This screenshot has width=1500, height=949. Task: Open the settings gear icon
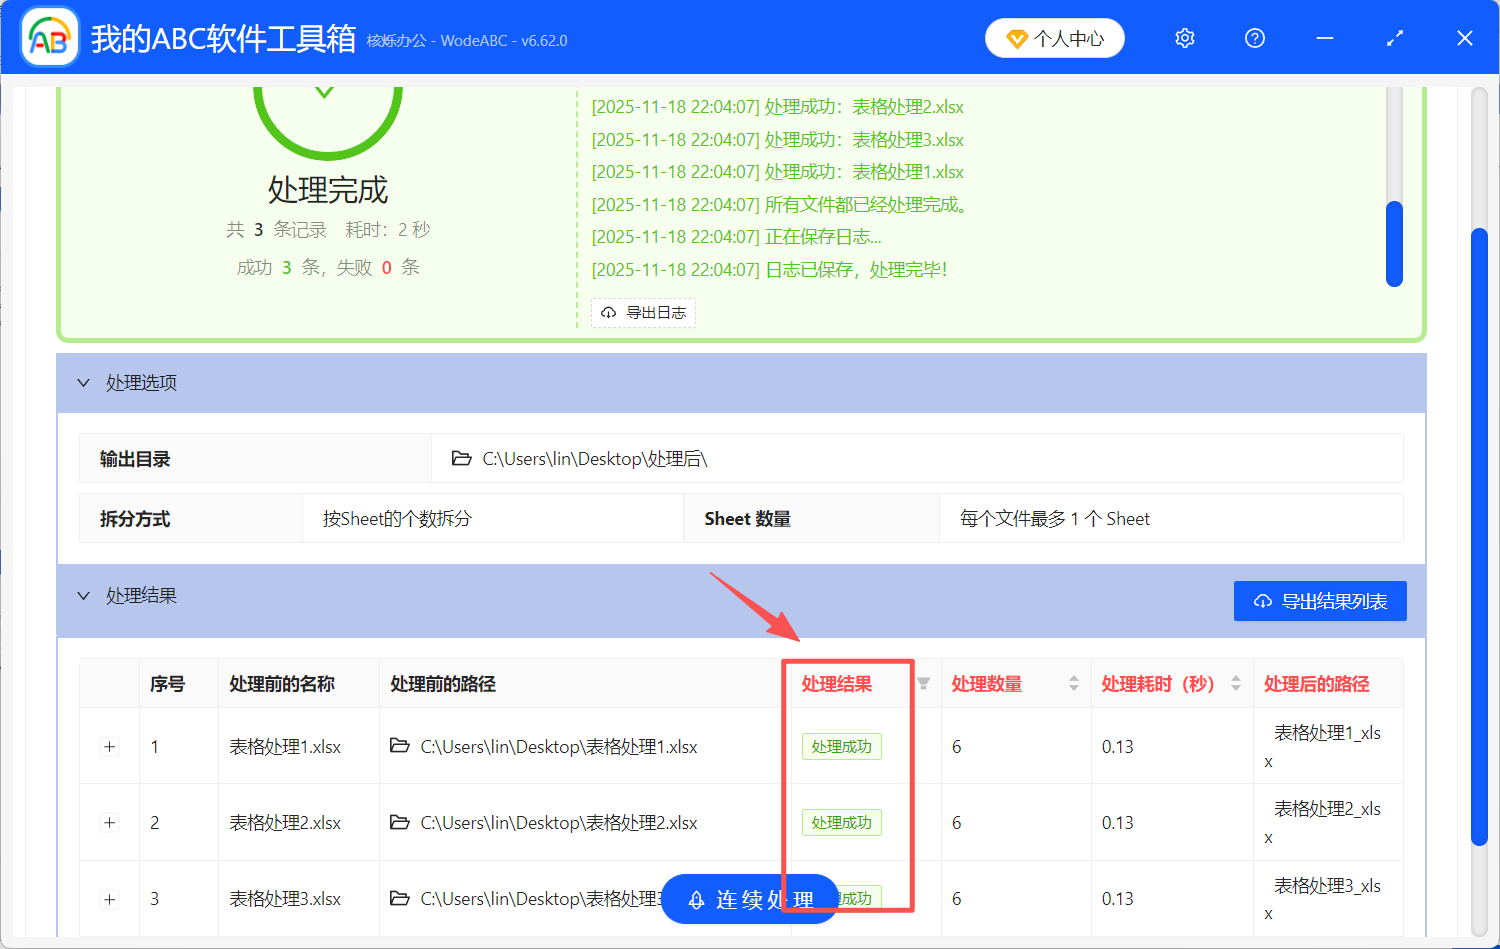[x=1184, y=37]
